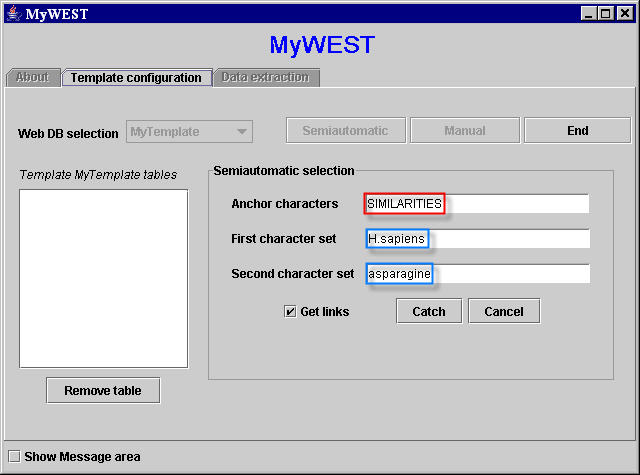Screen dimensions: 640x475
Task: Close the MyWEST window
Action: 625,14
